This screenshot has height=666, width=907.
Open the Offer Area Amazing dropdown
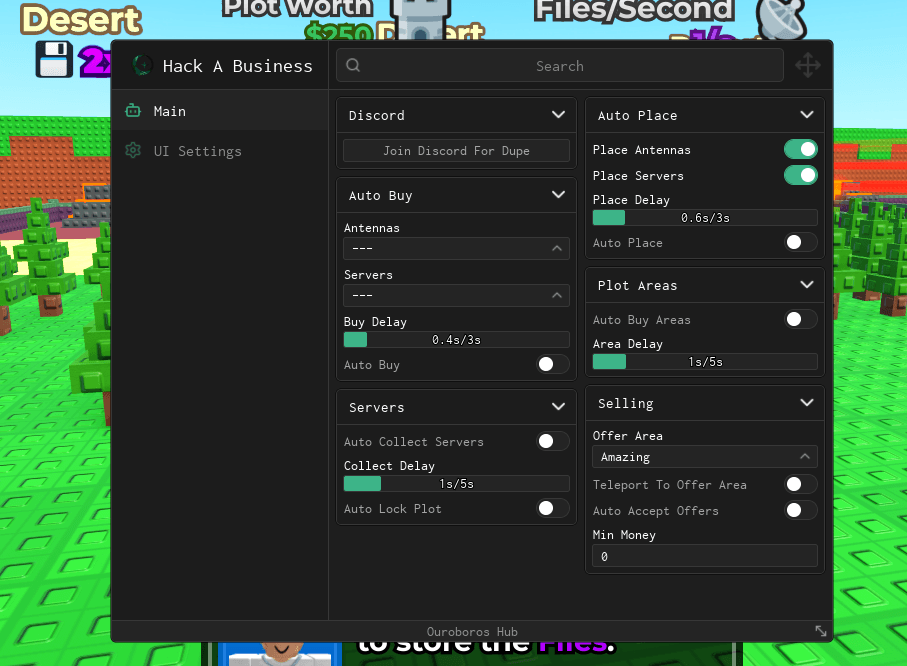tap(705, 457)
